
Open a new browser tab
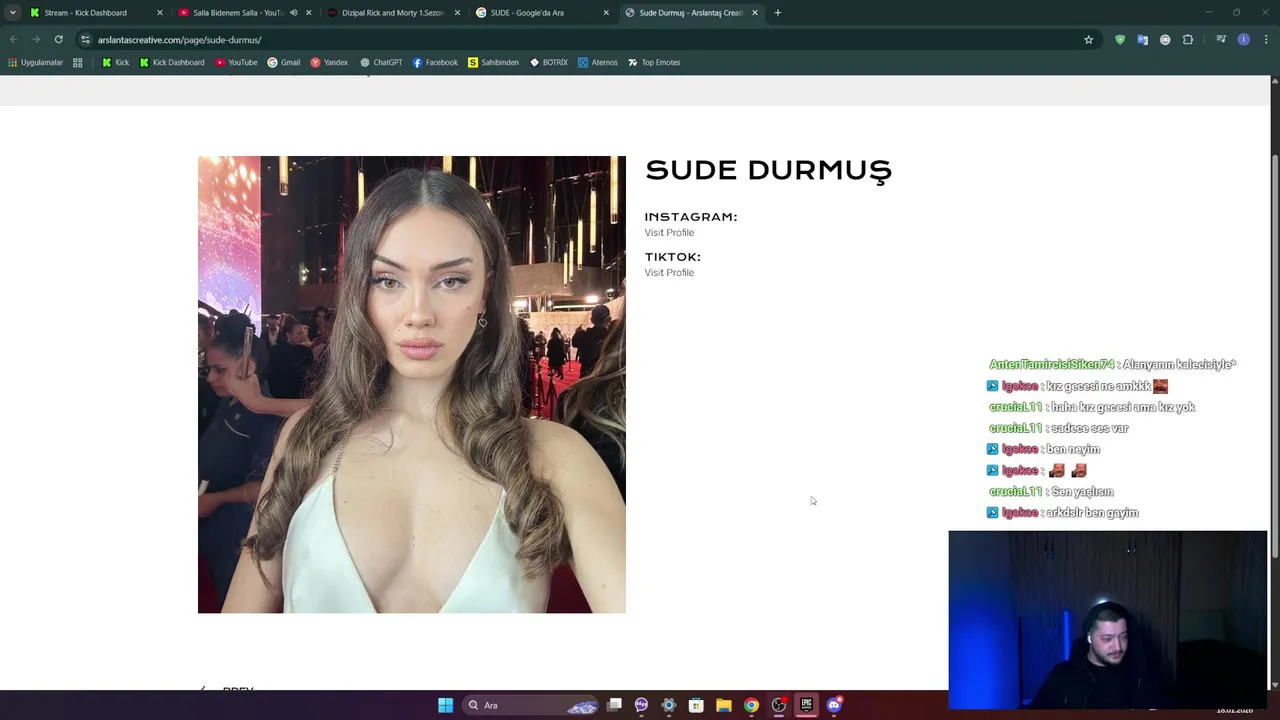coord(777,13)
